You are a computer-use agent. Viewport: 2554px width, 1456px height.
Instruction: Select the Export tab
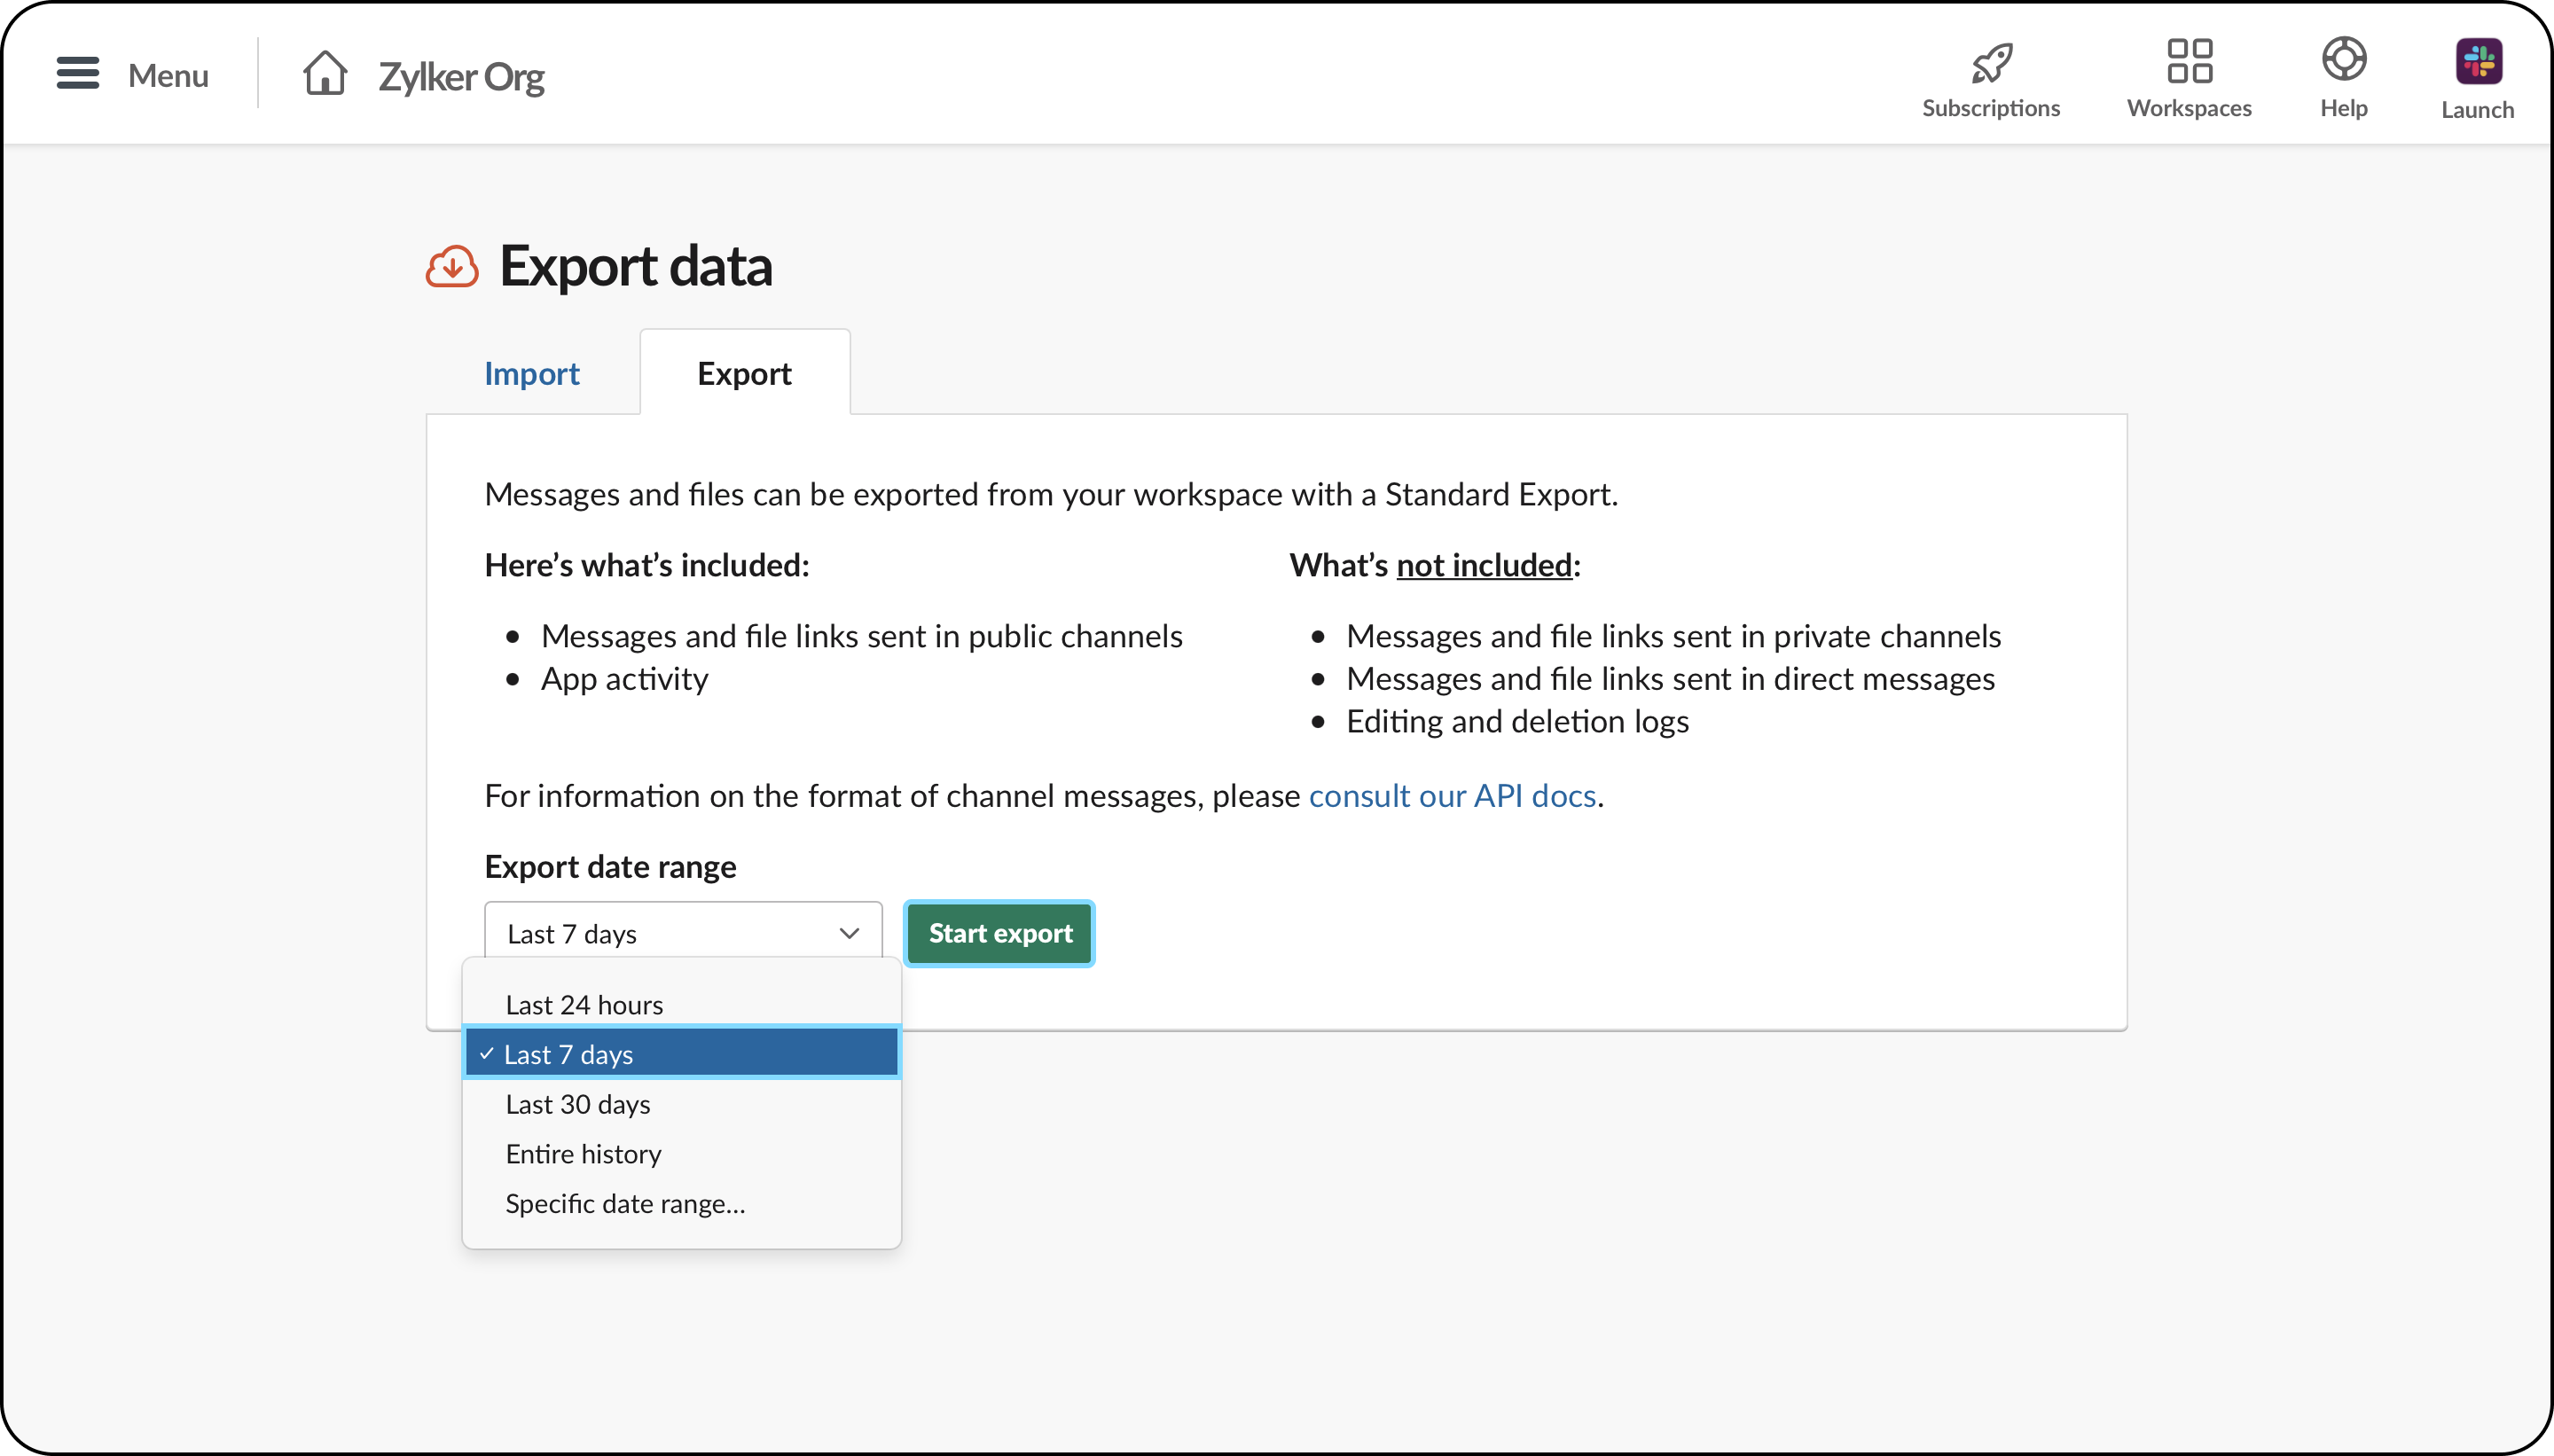(744, 373)
